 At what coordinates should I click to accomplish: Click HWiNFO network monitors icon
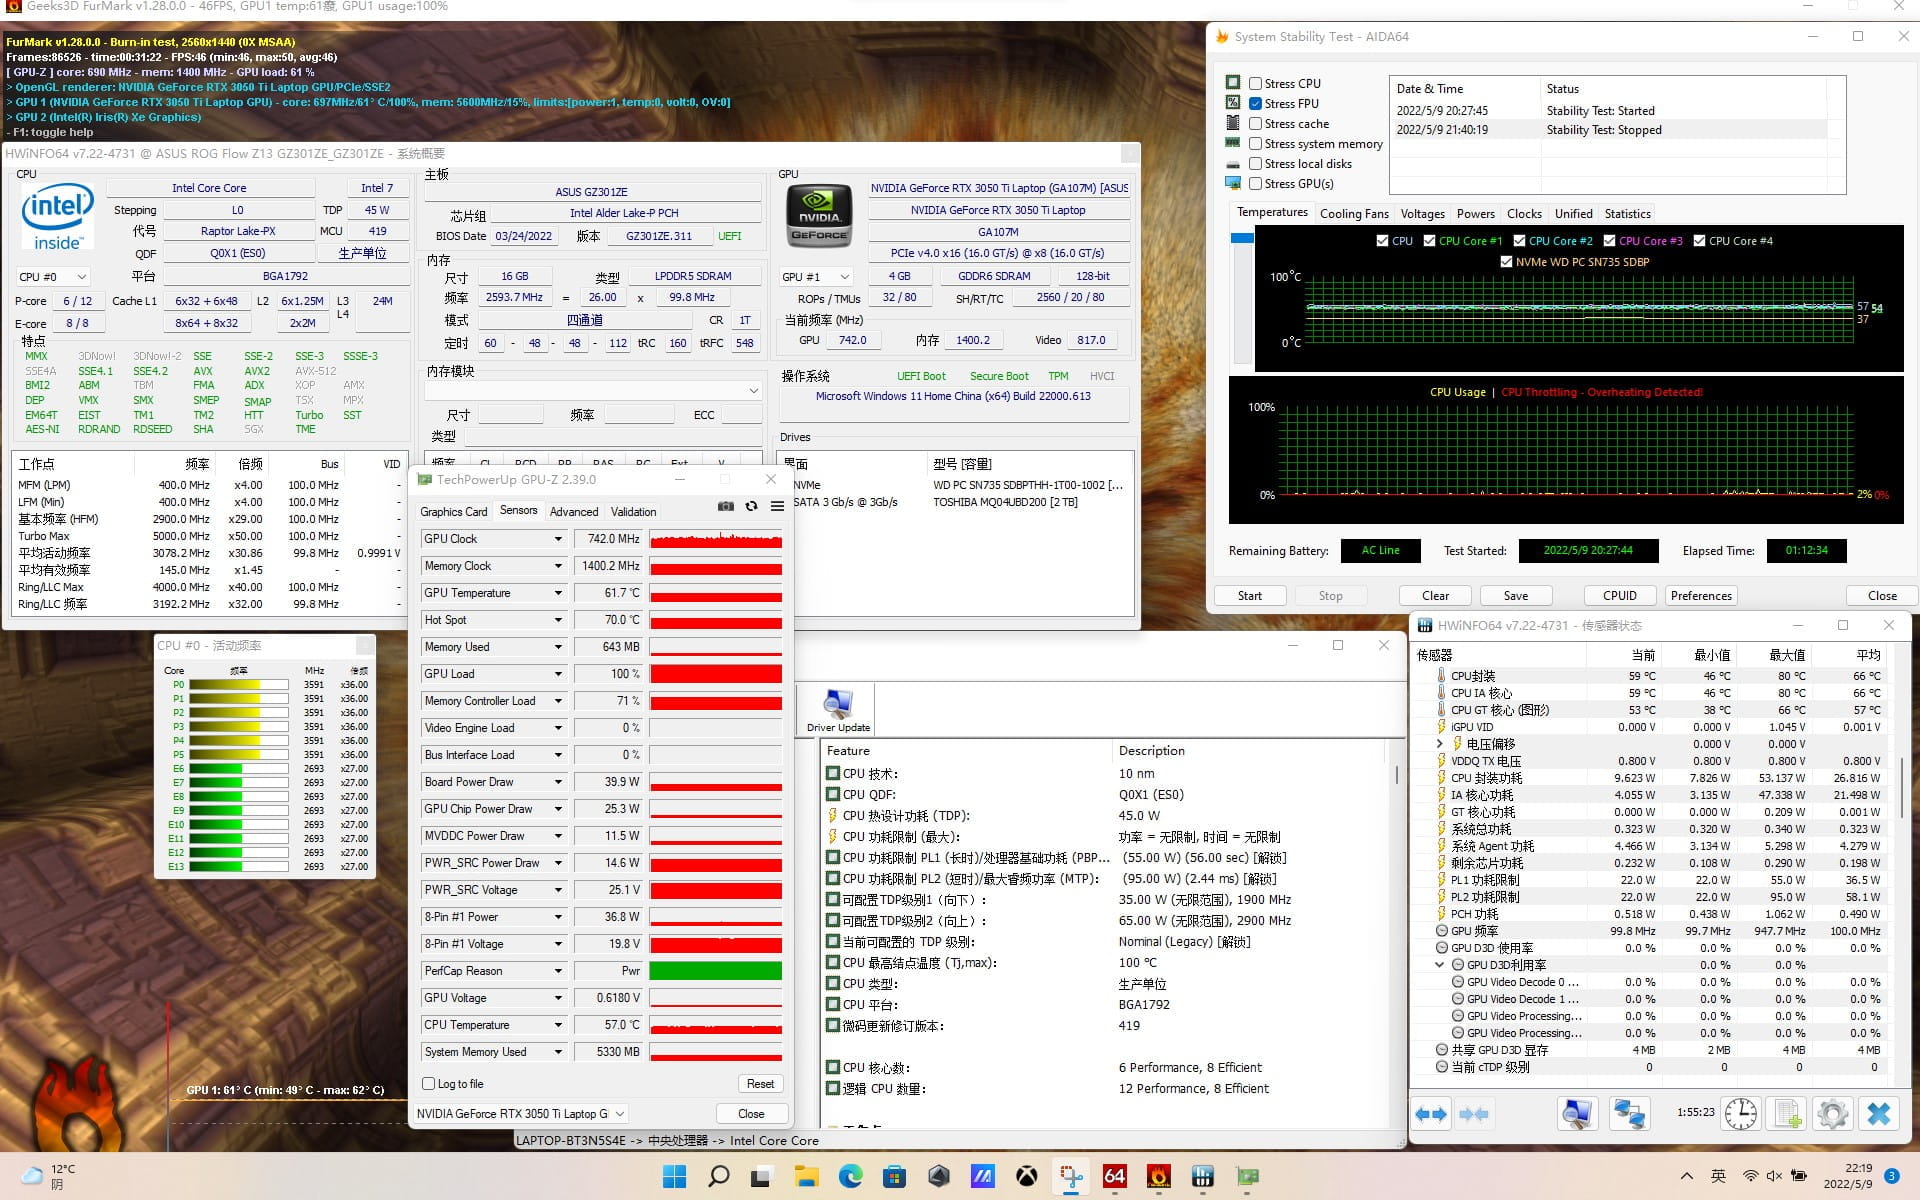point(1629,1114)
